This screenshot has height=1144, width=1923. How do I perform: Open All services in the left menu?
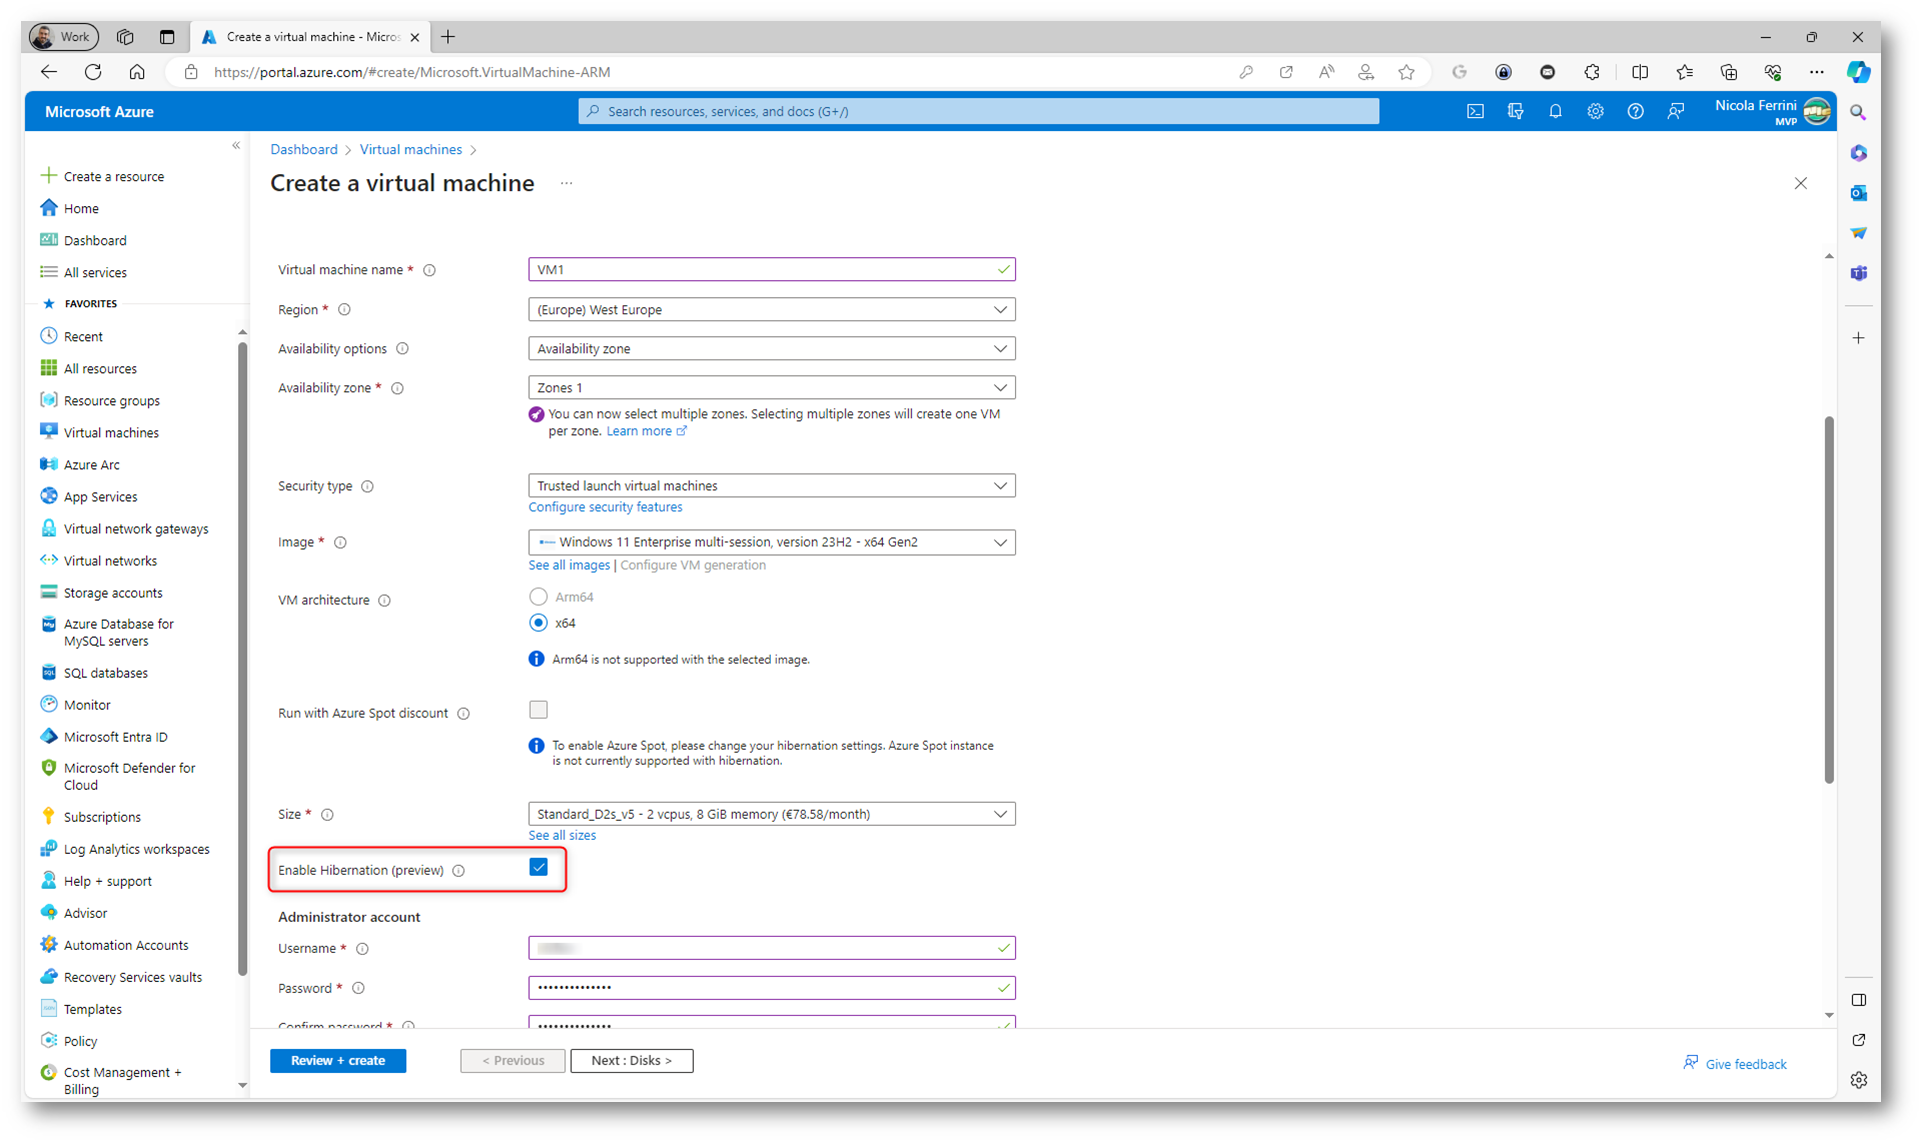click(95, 273)
